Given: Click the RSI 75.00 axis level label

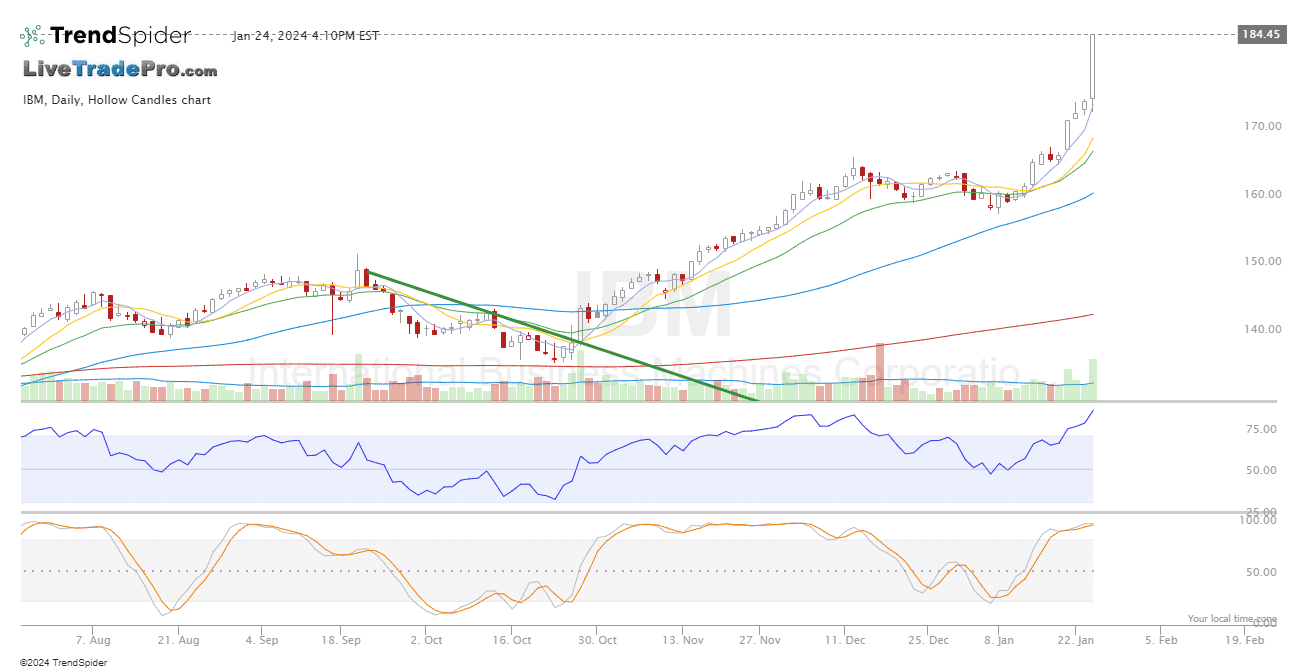Looking at the screenshot, I should (1261, 429).
